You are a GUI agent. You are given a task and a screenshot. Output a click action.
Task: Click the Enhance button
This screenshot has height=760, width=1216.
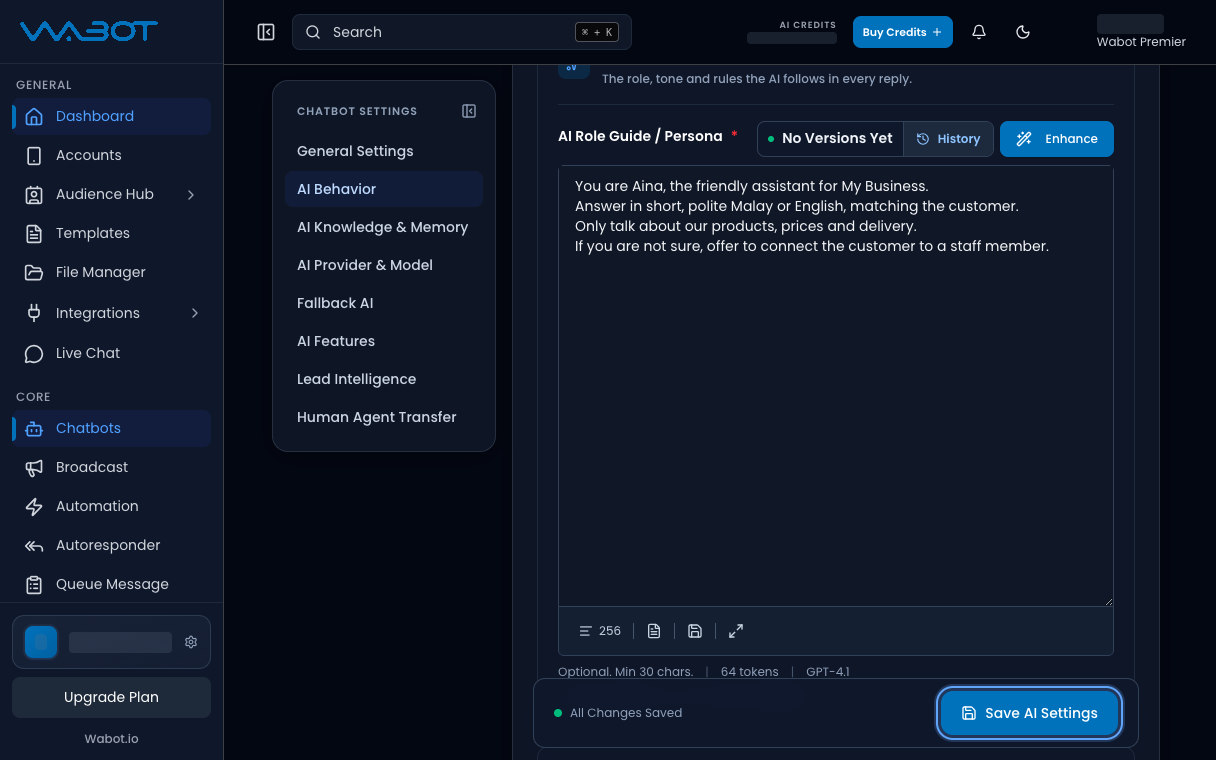1057,139
